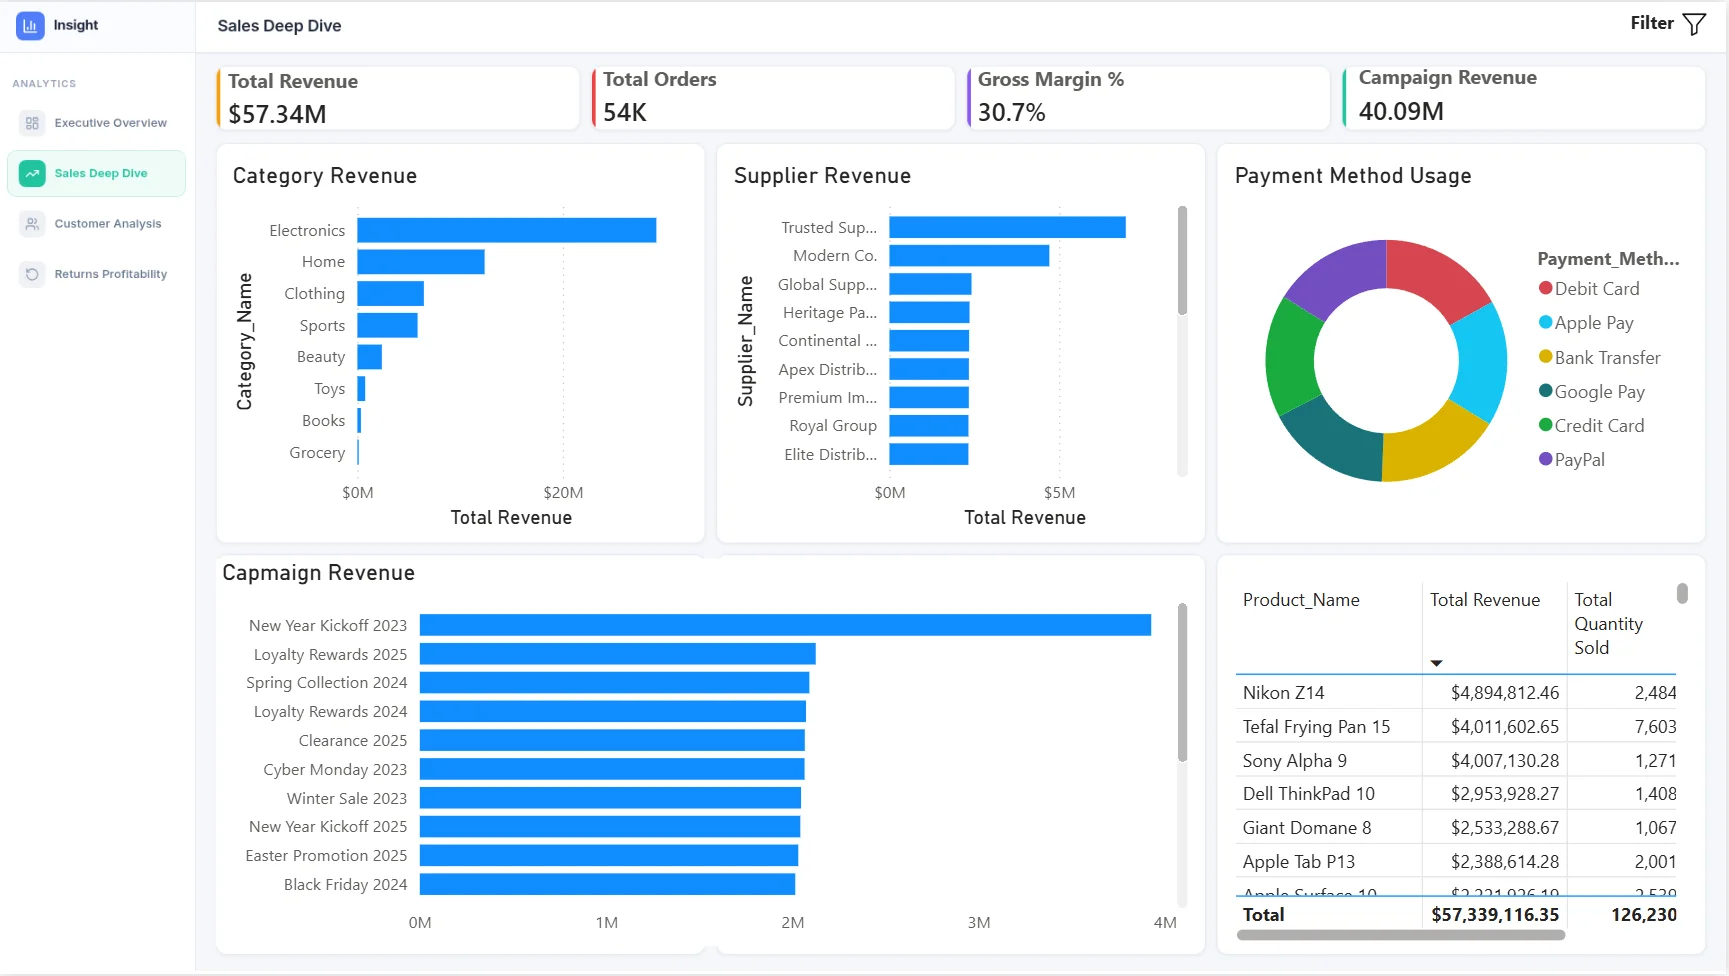Viewport: 1729px width, 976px height.
Task: Open Sales Deep Dive page
Action: tap(96, 173)
